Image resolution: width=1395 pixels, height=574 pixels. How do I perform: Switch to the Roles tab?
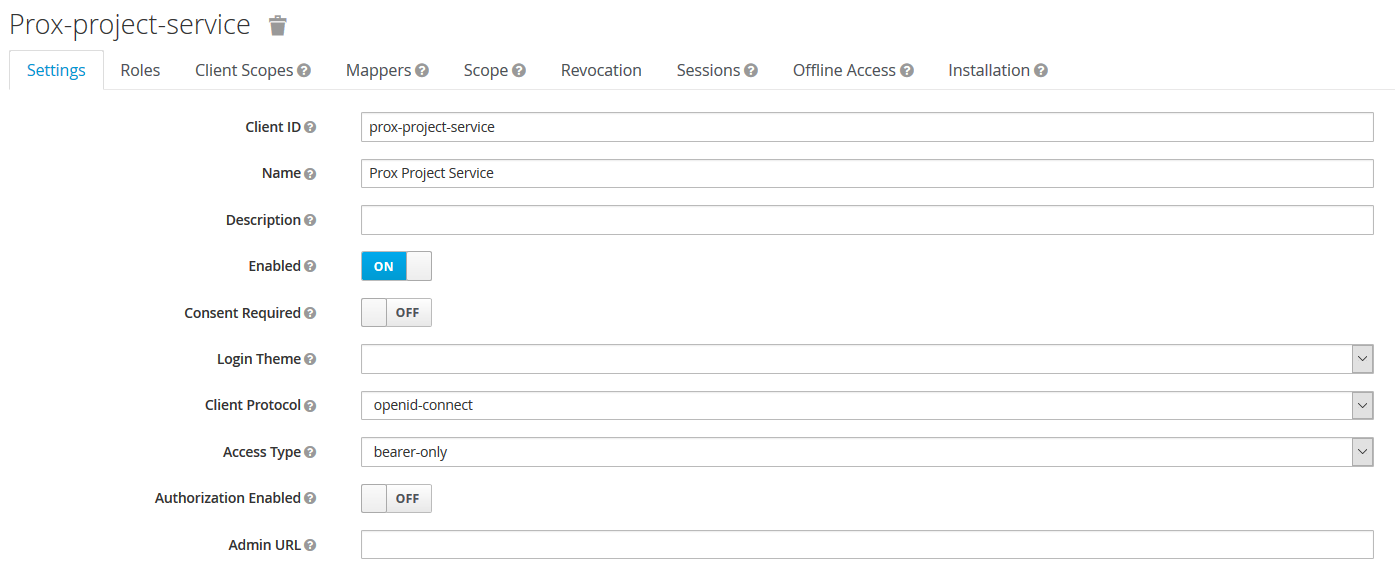(140, 70)
